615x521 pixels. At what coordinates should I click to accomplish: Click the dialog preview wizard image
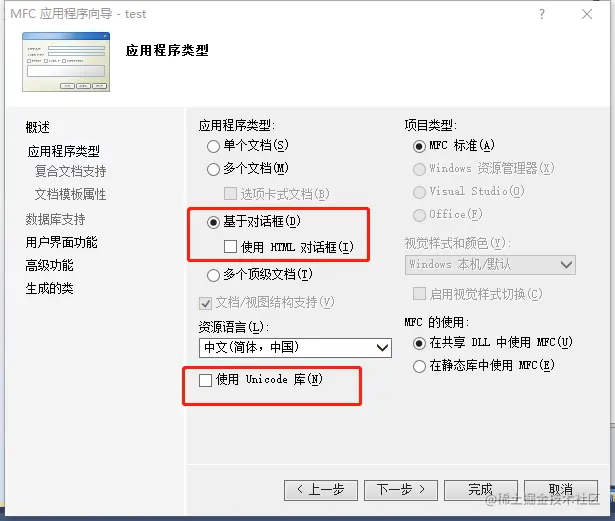66,62
